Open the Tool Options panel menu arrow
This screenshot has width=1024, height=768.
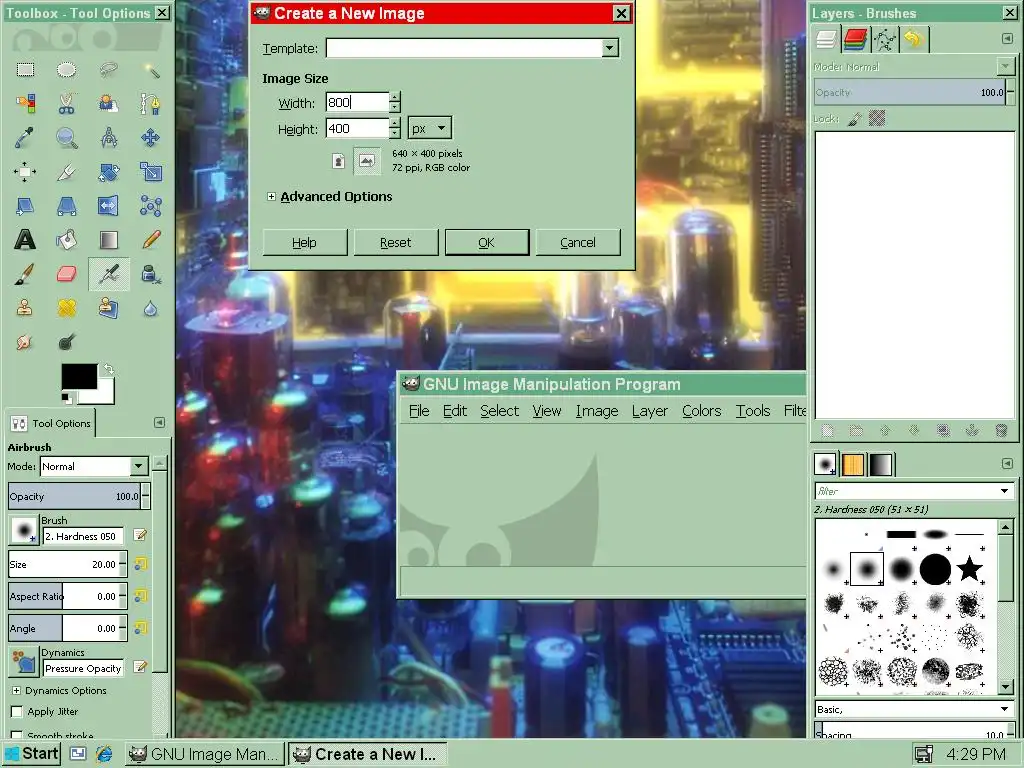(159, 423)
